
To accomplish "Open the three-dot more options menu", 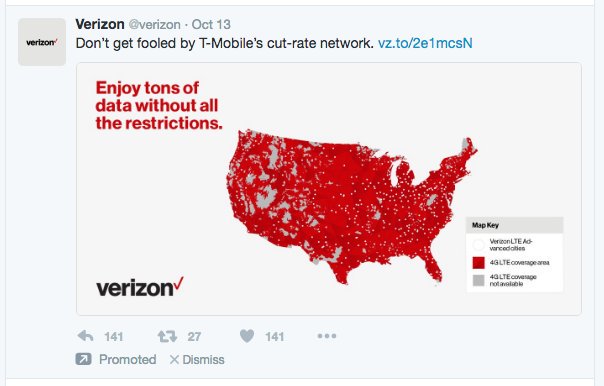I will (327, 336).
